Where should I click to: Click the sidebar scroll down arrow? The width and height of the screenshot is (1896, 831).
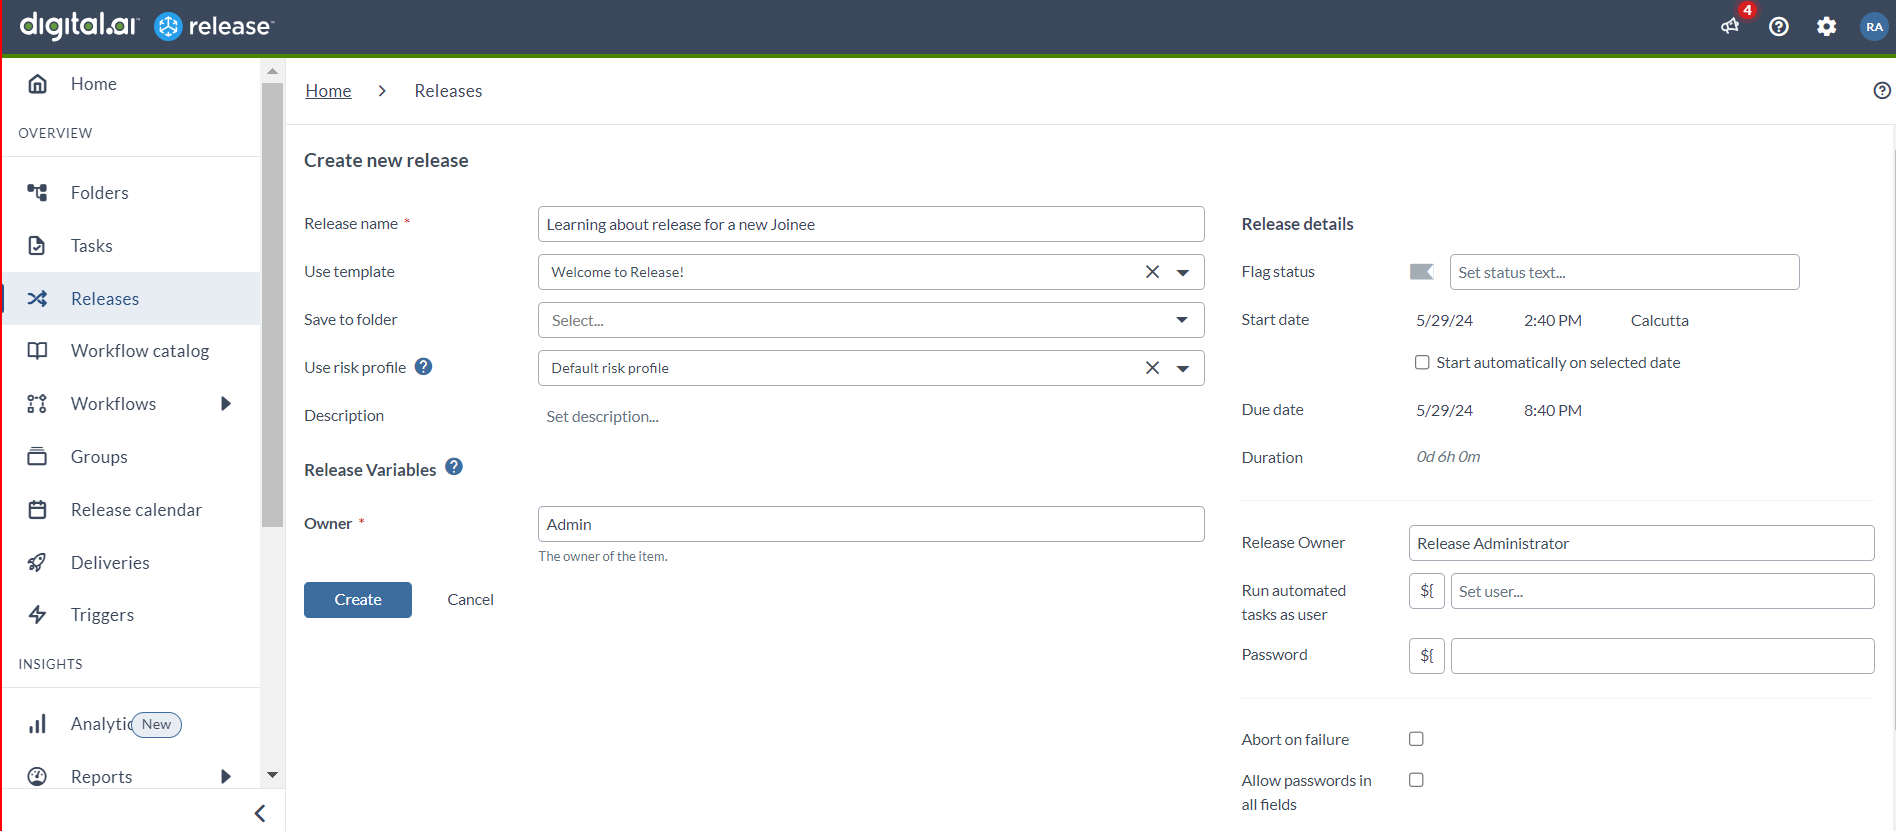tap(272, 776)
